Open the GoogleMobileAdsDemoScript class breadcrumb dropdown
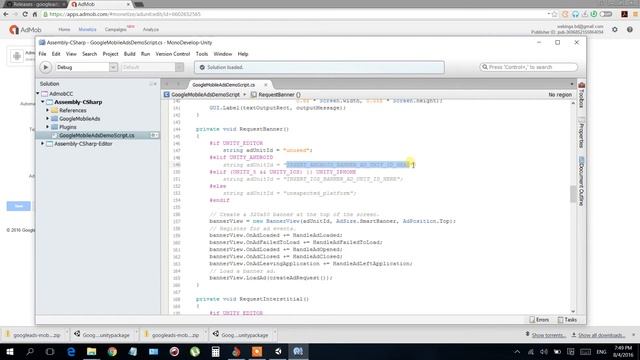The image size is (640, 360). (205, 95)
